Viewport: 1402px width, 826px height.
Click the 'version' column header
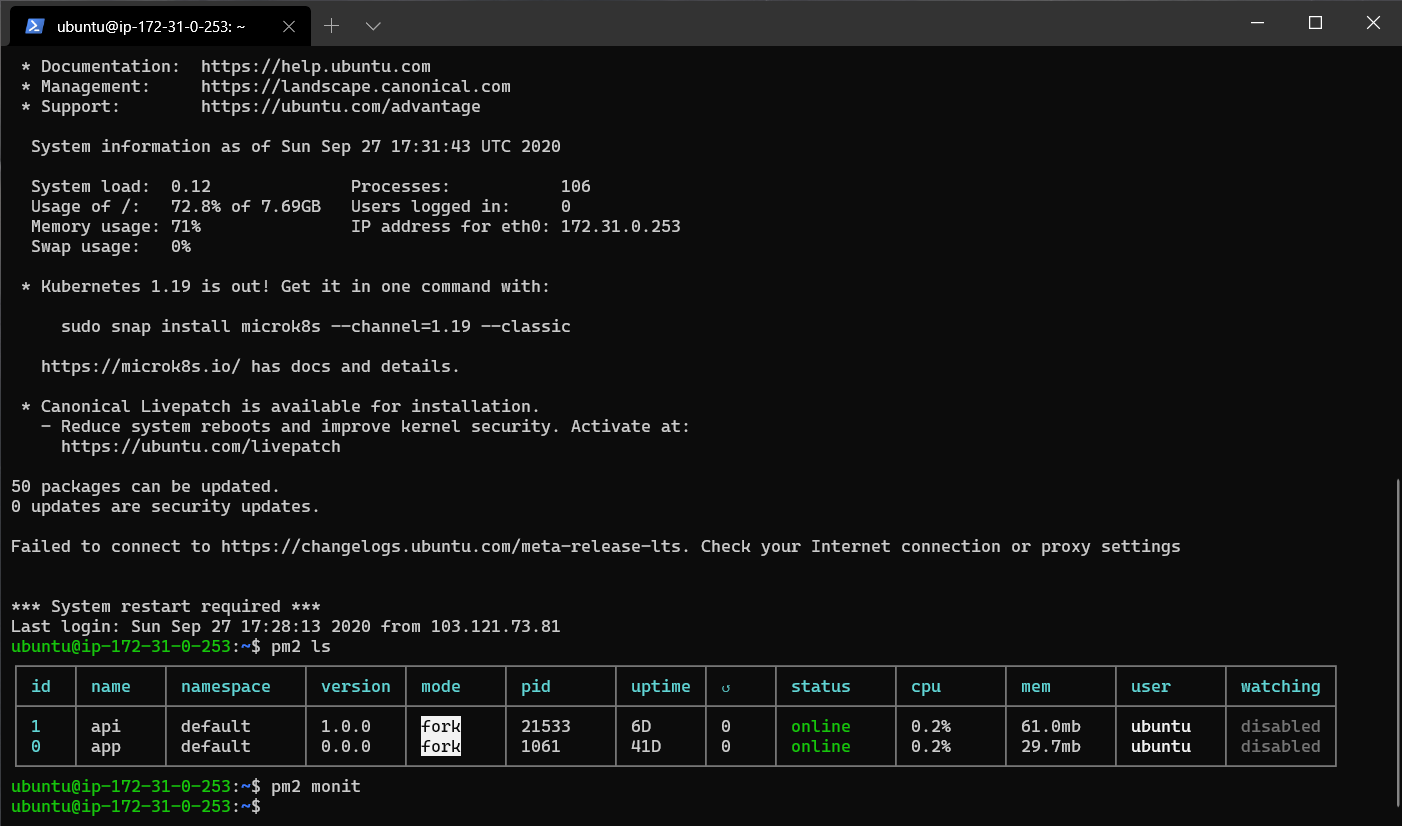coord(356,687)
